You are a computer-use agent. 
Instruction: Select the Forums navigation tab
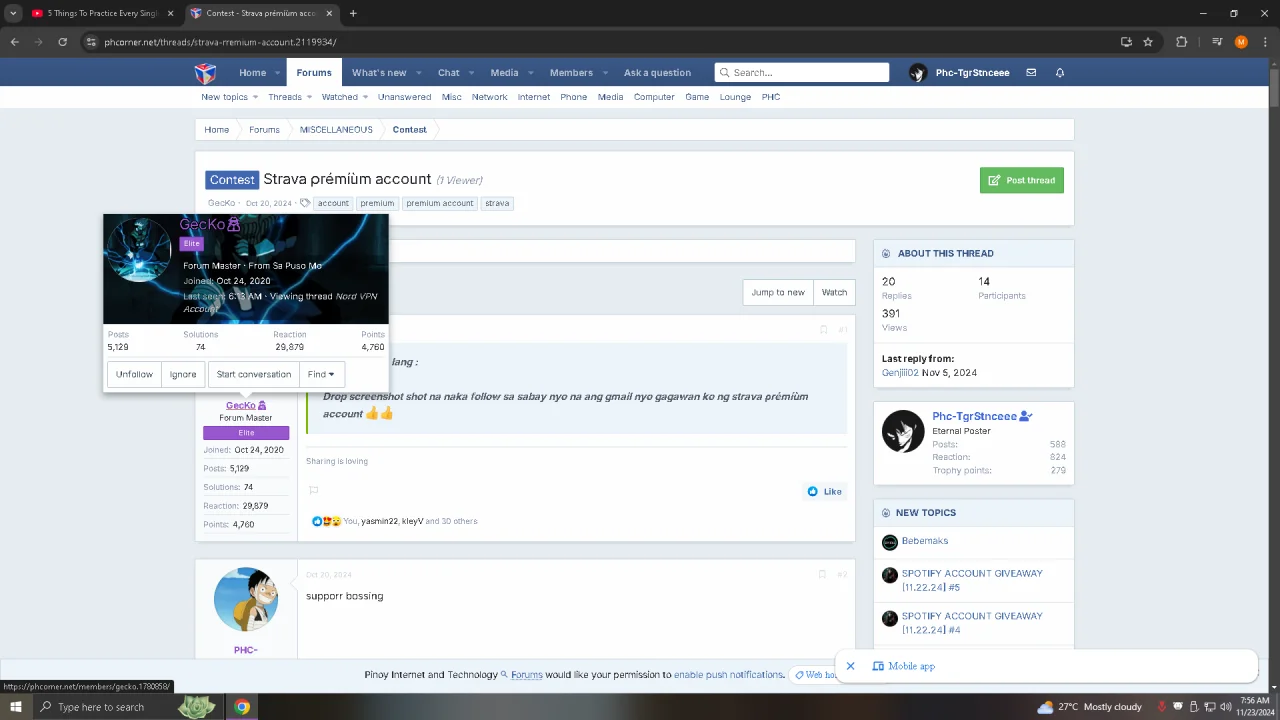(x=314, y=73)
